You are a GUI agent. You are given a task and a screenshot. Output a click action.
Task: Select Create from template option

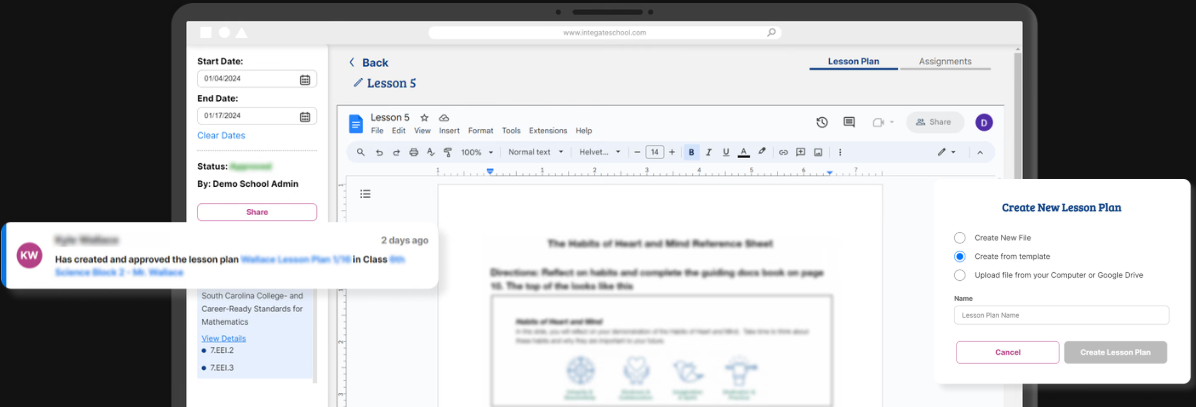[x=960, y=256]
